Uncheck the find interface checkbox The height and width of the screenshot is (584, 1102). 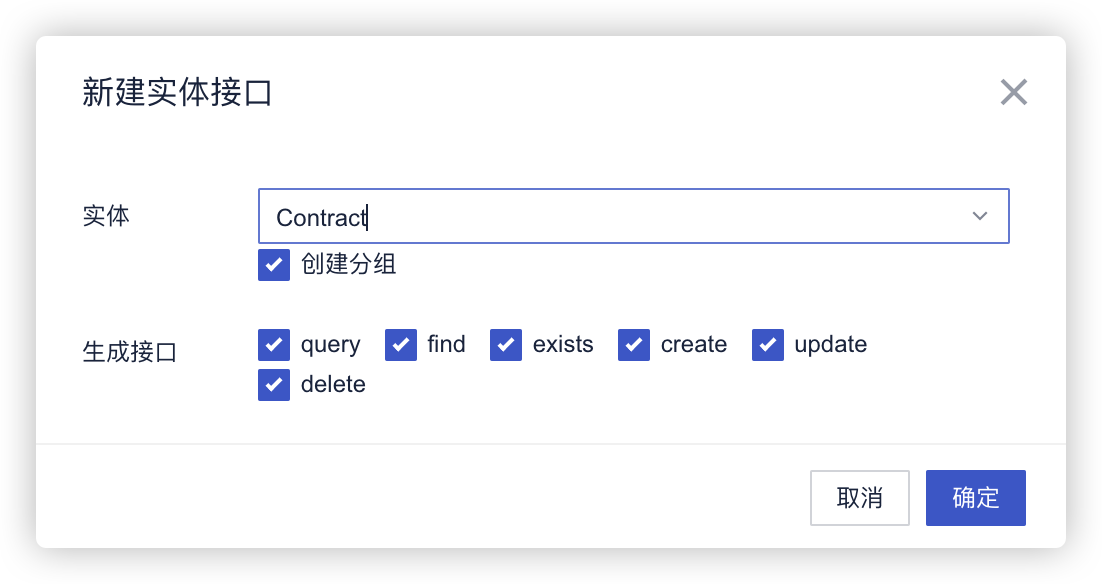[x=401, y=345]
